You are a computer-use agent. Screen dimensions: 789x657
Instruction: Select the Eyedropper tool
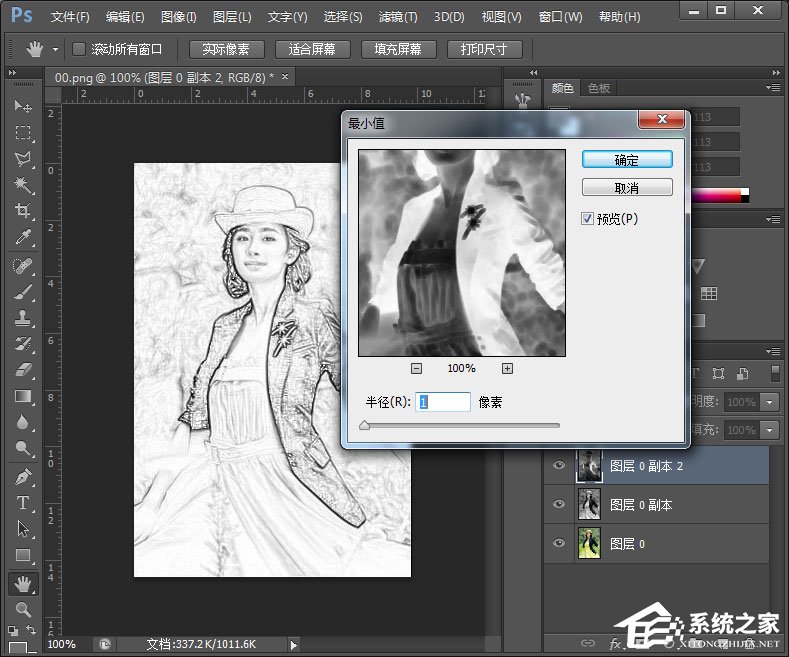[22, 237]
